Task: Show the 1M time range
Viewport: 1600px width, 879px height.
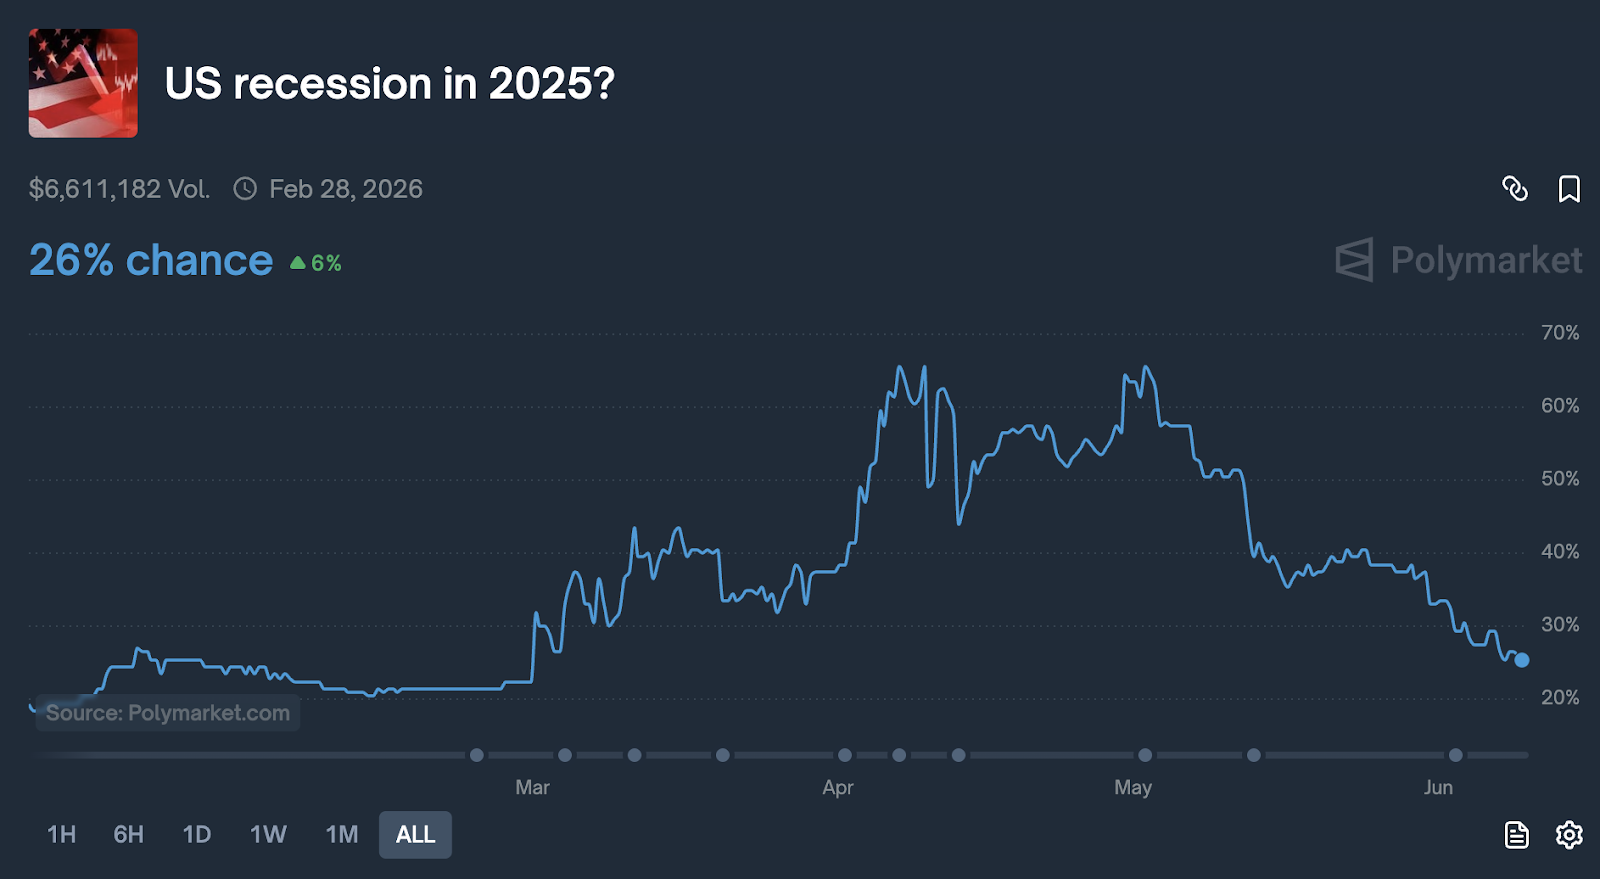Action: click(342, 834)
